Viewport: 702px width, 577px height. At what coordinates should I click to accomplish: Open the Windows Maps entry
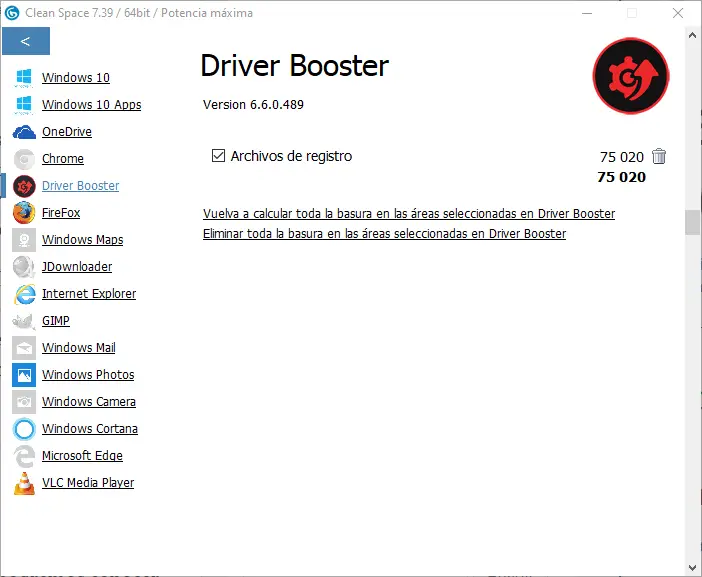coord(82,240)
